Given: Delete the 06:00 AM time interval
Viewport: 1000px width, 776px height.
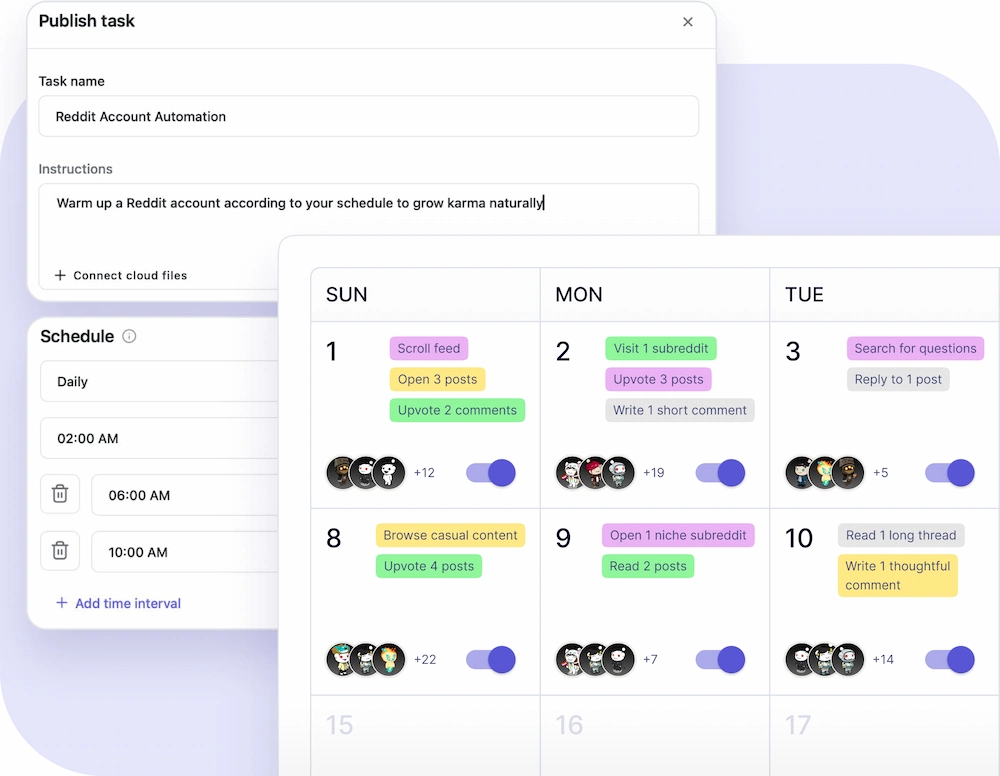Looking at the screenshot, I should tap(60, 494).
